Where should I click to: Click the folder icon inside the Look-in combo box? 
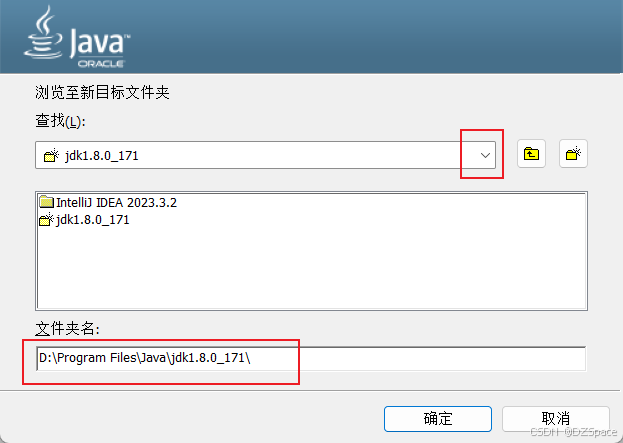tap(51, 155)
